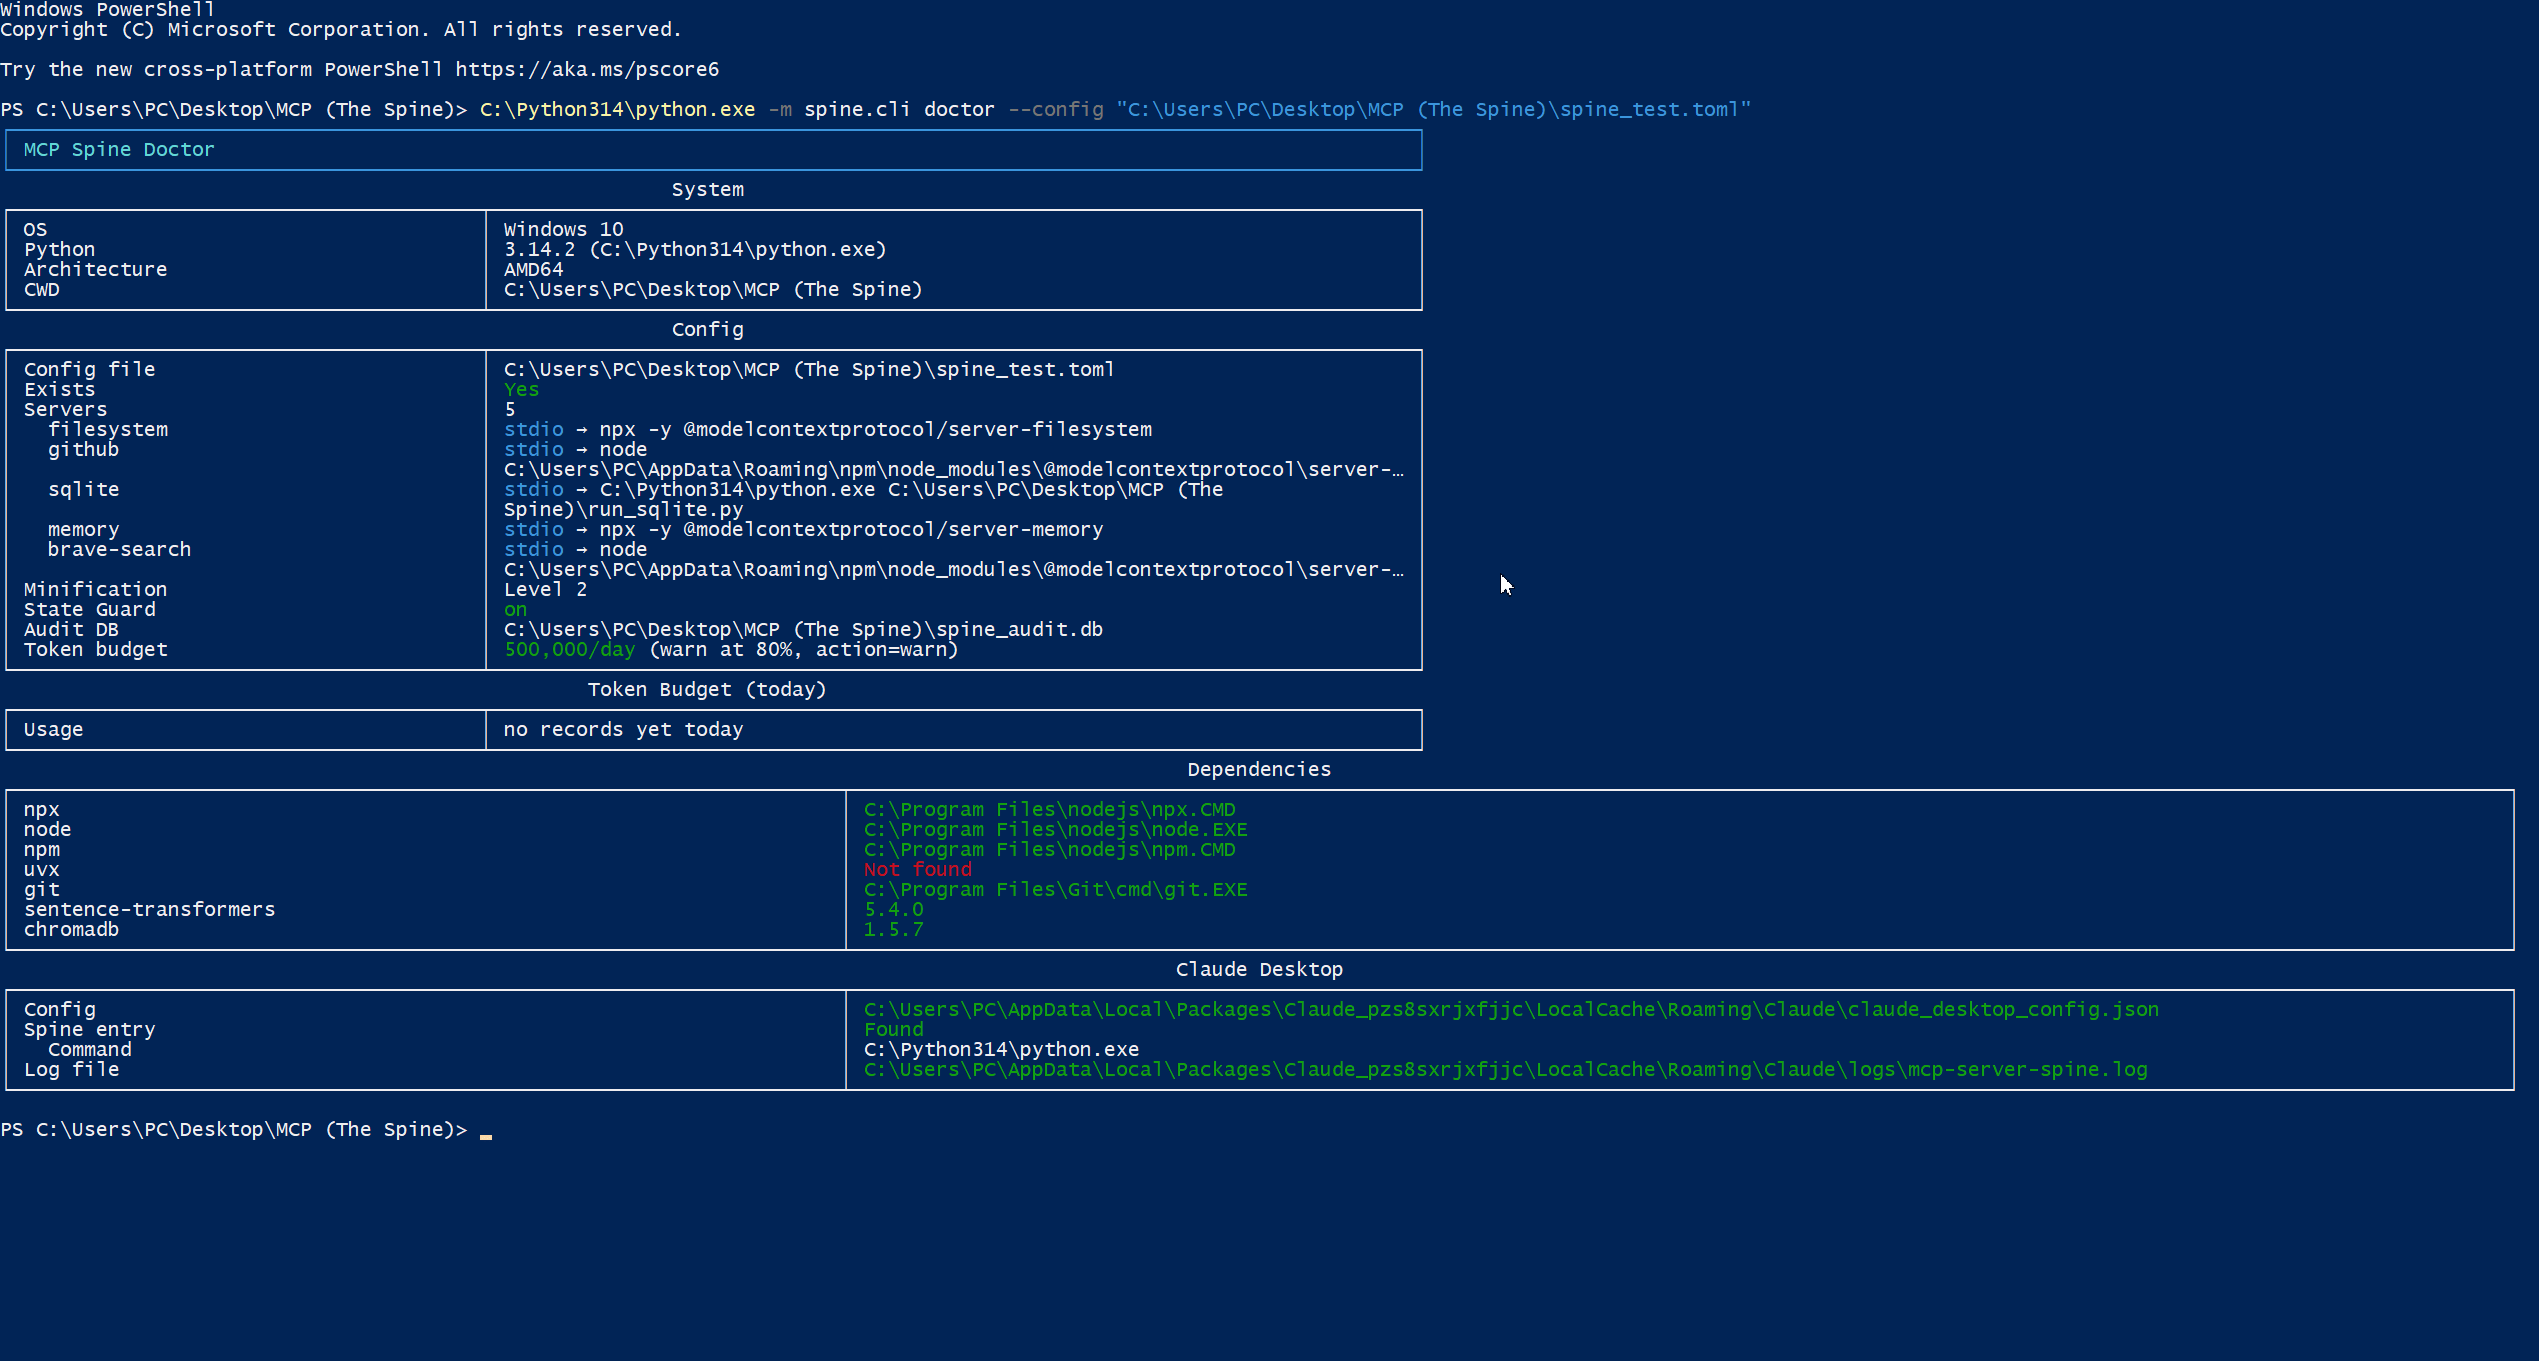
Task: Click the npx.CMD dependency path
Action: point(1049,810)
